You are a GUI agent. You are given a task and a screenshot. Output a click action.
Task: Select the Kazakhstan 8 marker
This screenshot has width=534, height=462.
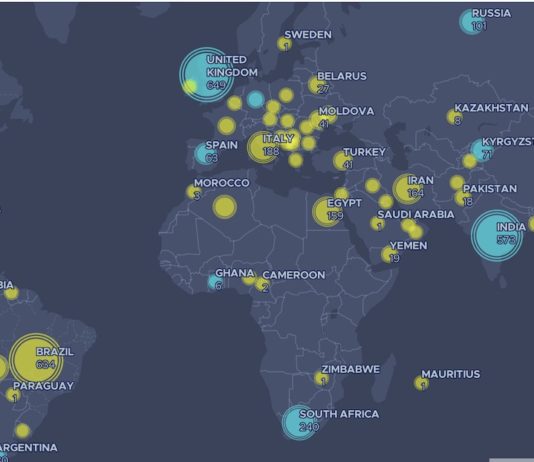point(454,117)
